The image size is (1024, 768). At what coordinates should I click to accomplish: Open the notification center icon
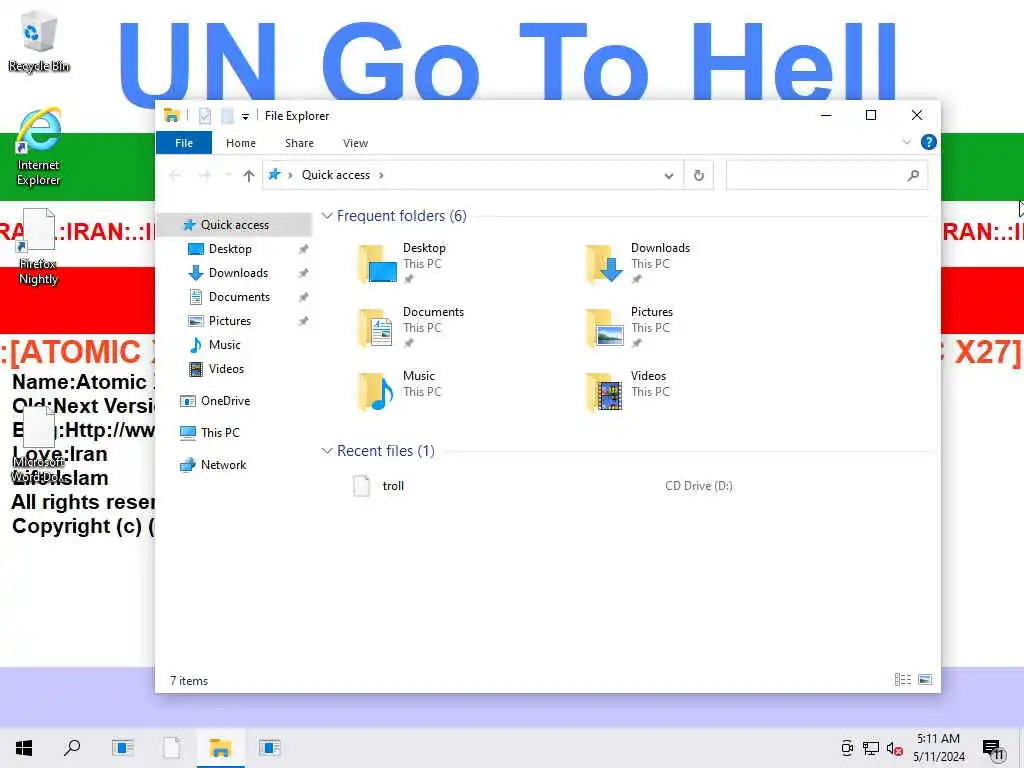pos(992,748)
